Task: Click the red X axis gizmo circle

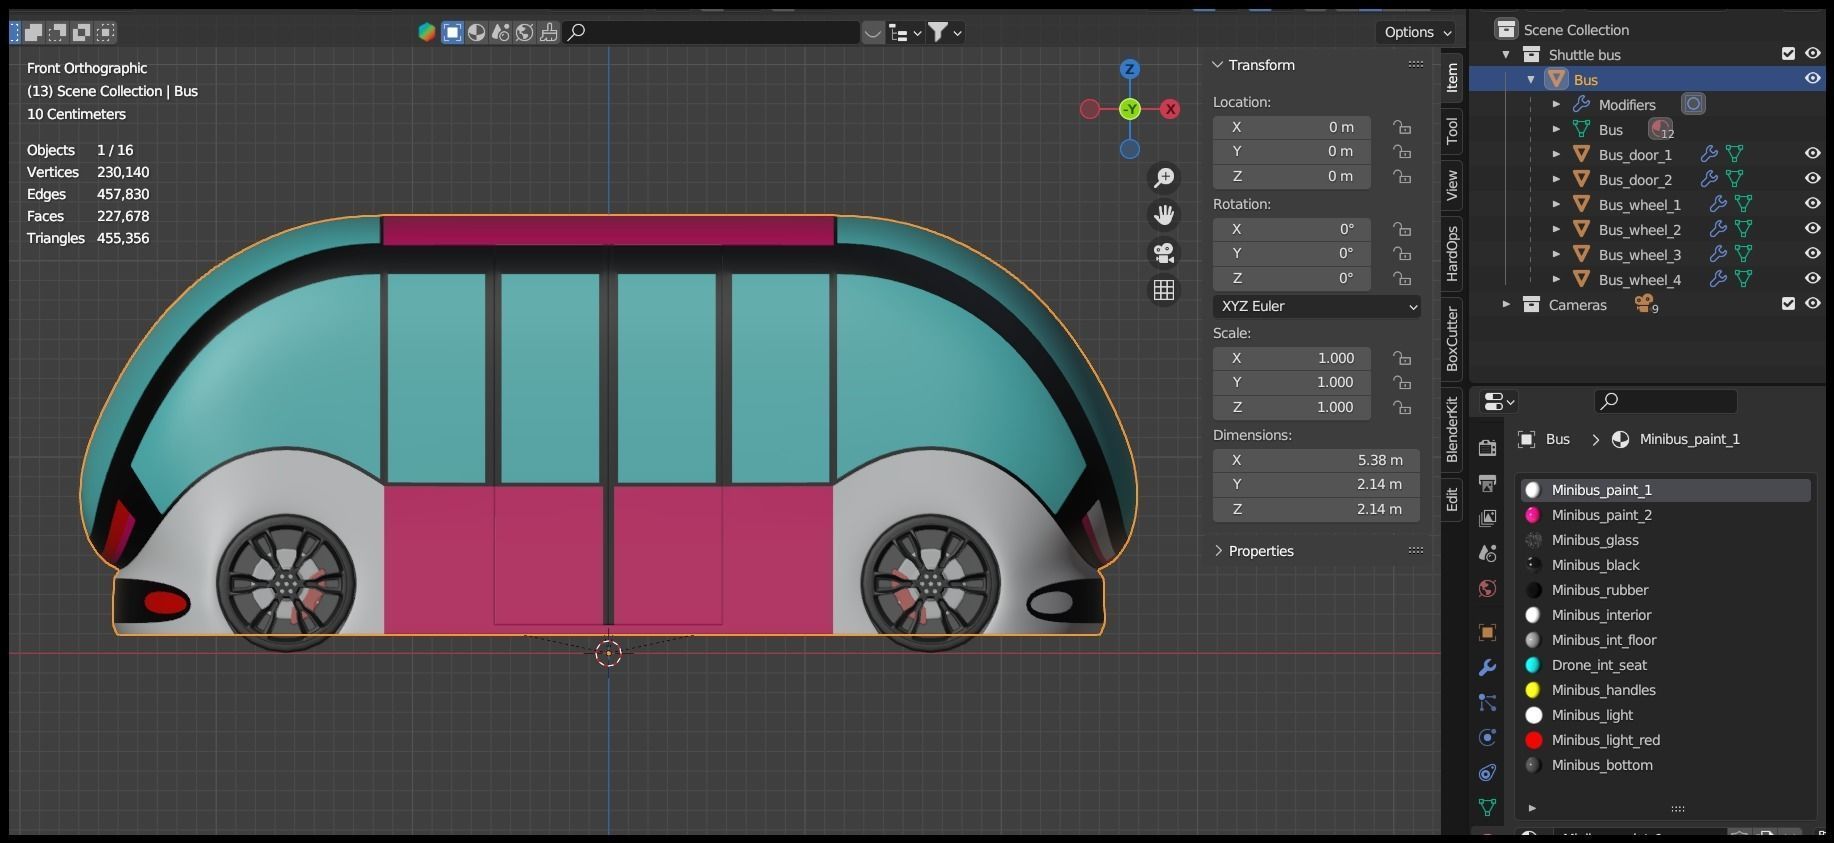Action: pos(1170,109)
